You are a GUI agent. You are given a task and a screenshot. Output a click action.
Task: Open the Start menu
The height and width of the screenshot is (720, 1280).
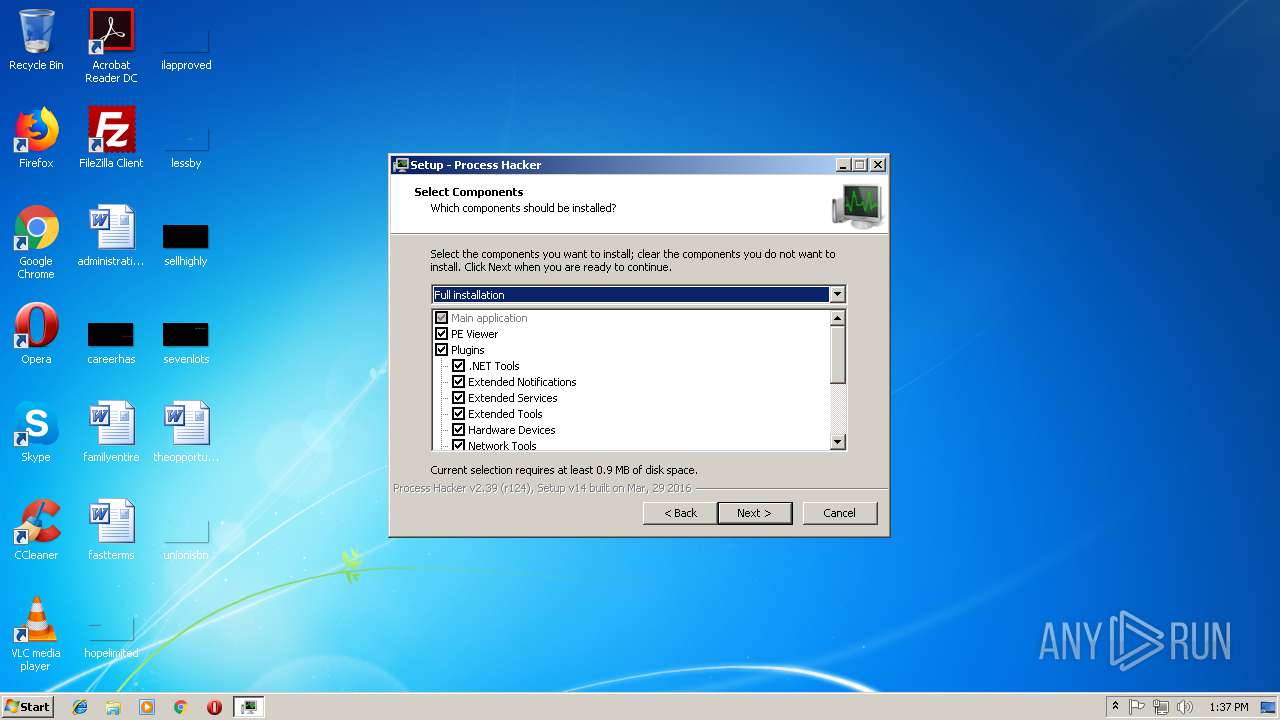point(28,707)
